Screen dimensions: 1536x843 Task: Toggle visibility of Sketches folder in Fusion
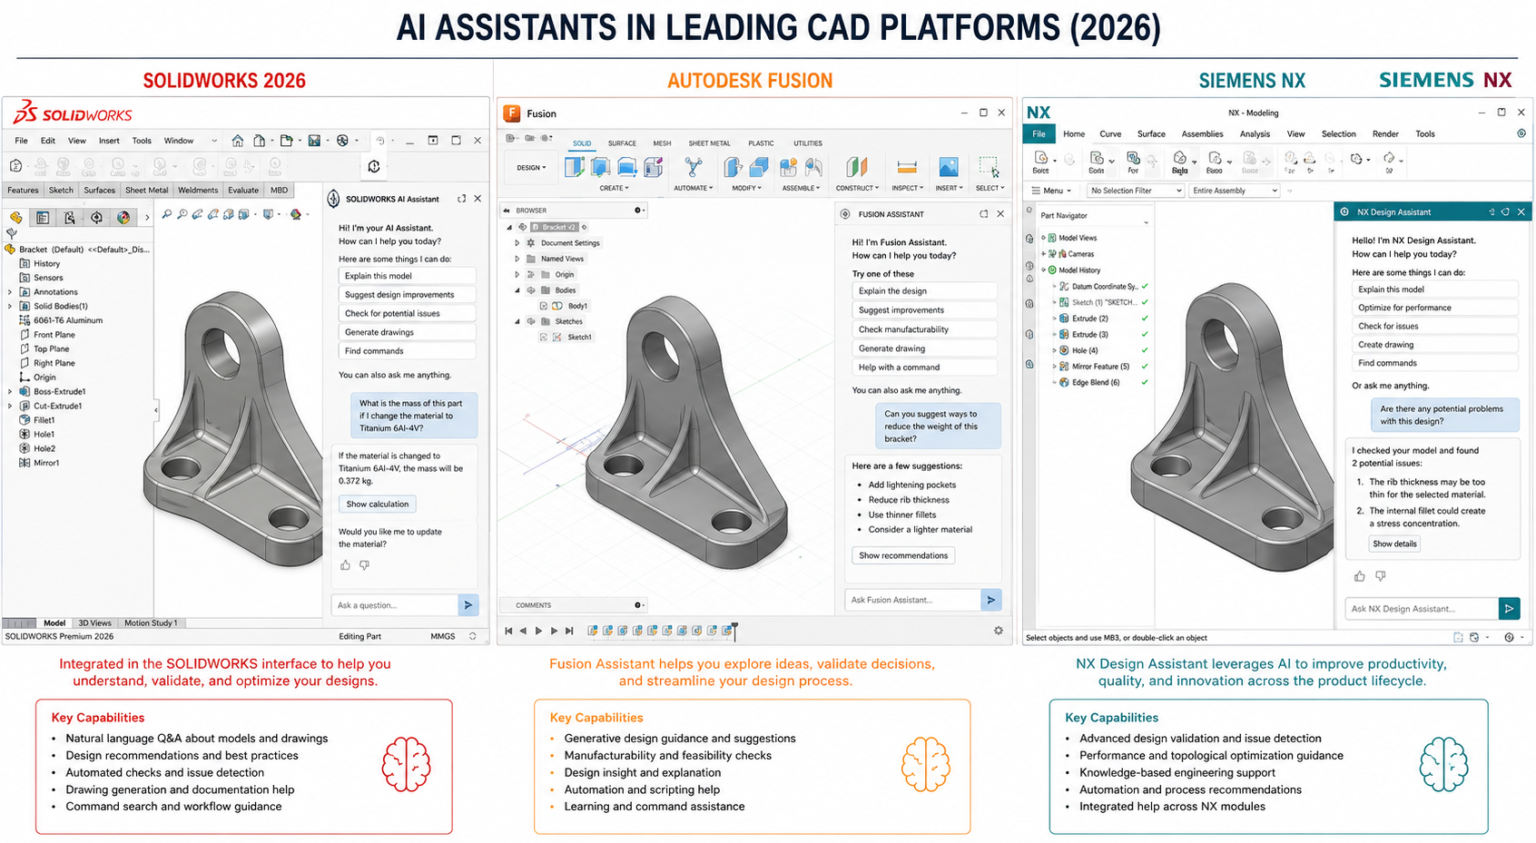[x=531, y=322]
